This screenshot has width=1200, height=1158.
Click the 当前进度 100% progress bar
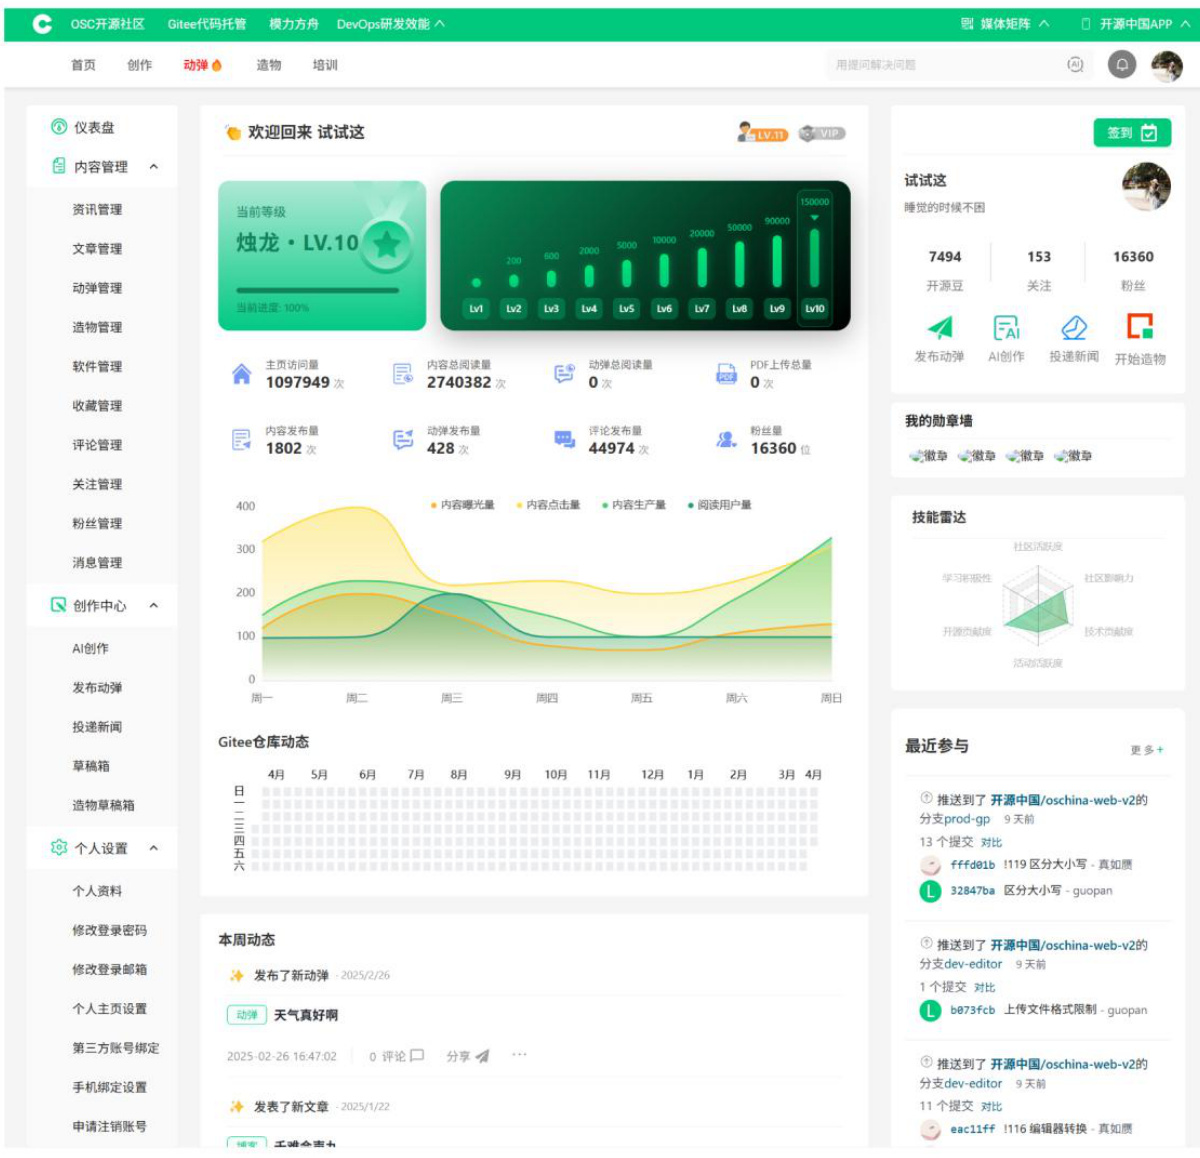(317, 291)
